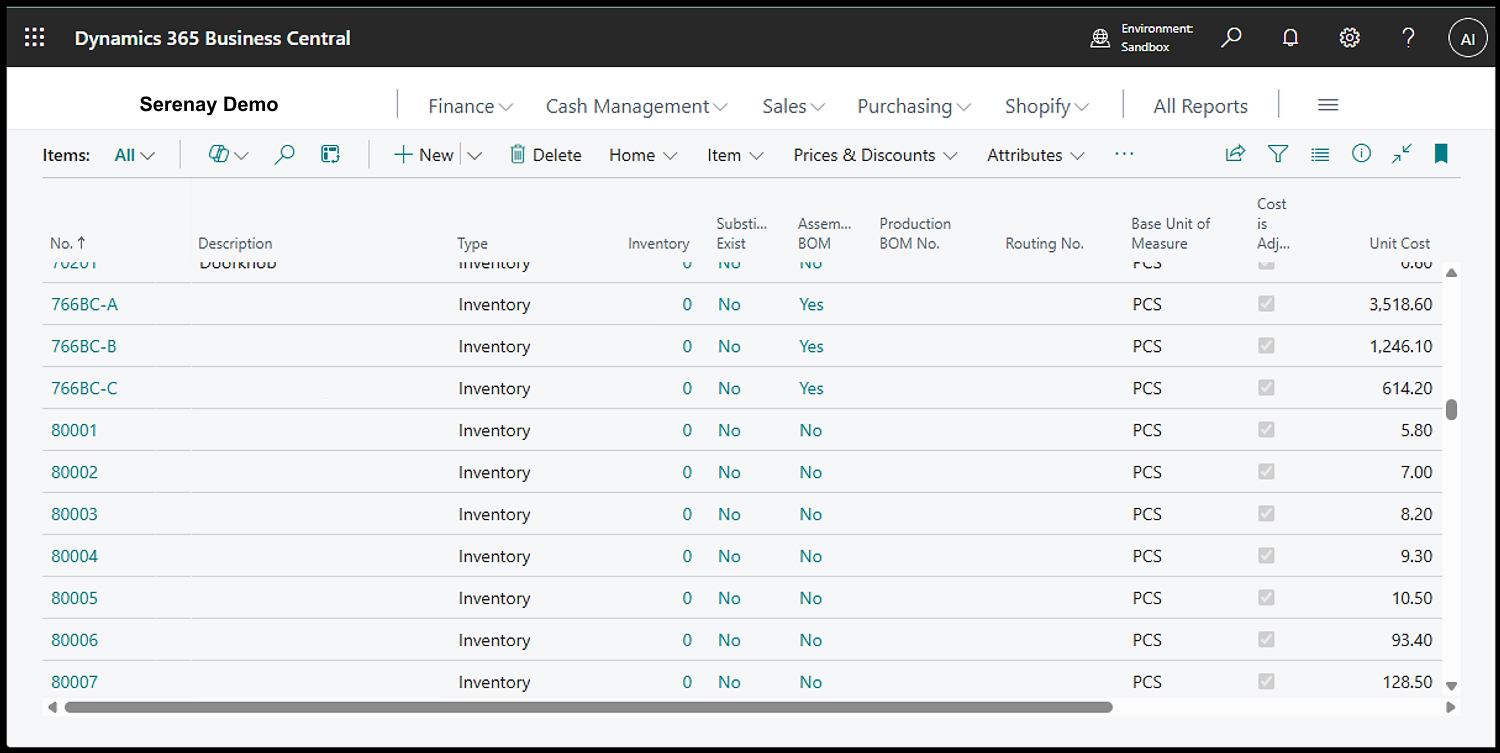This screenshot has height=753, width=1500.
Task: Bookmark the Items page
Action: coord(1441,153)
